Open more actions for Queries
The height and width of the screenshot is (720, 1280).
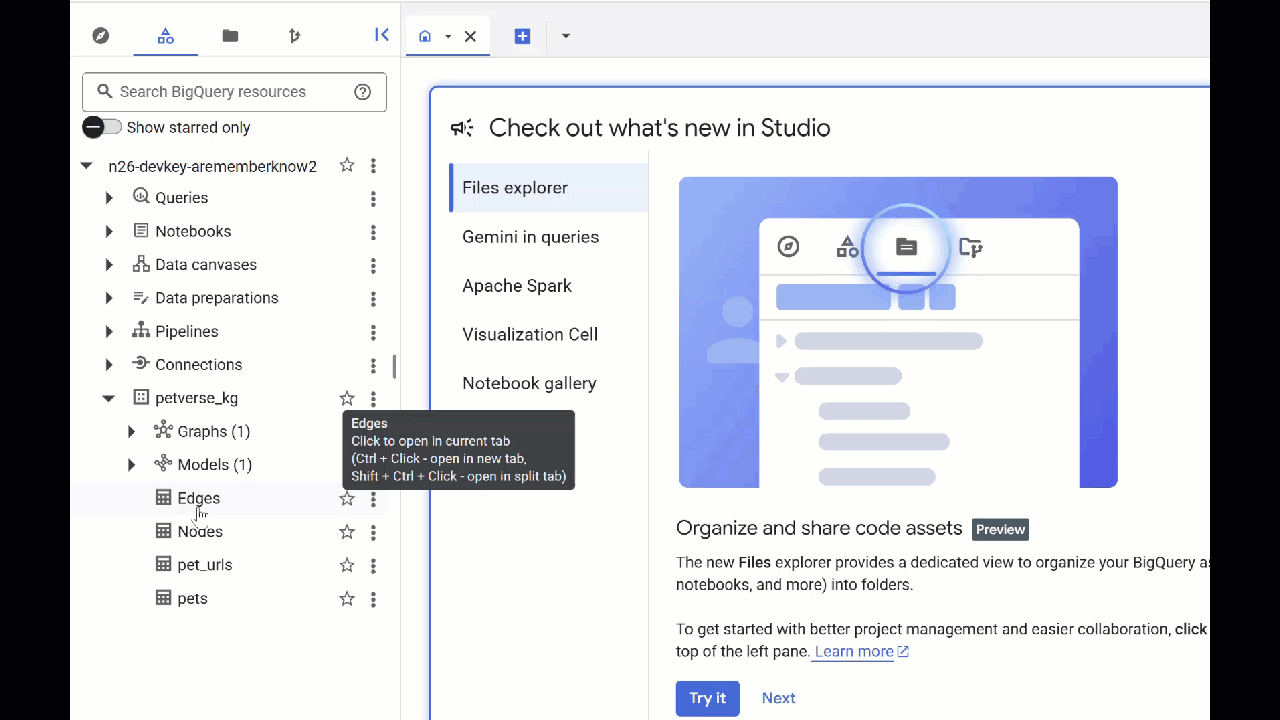pos(373,199)
